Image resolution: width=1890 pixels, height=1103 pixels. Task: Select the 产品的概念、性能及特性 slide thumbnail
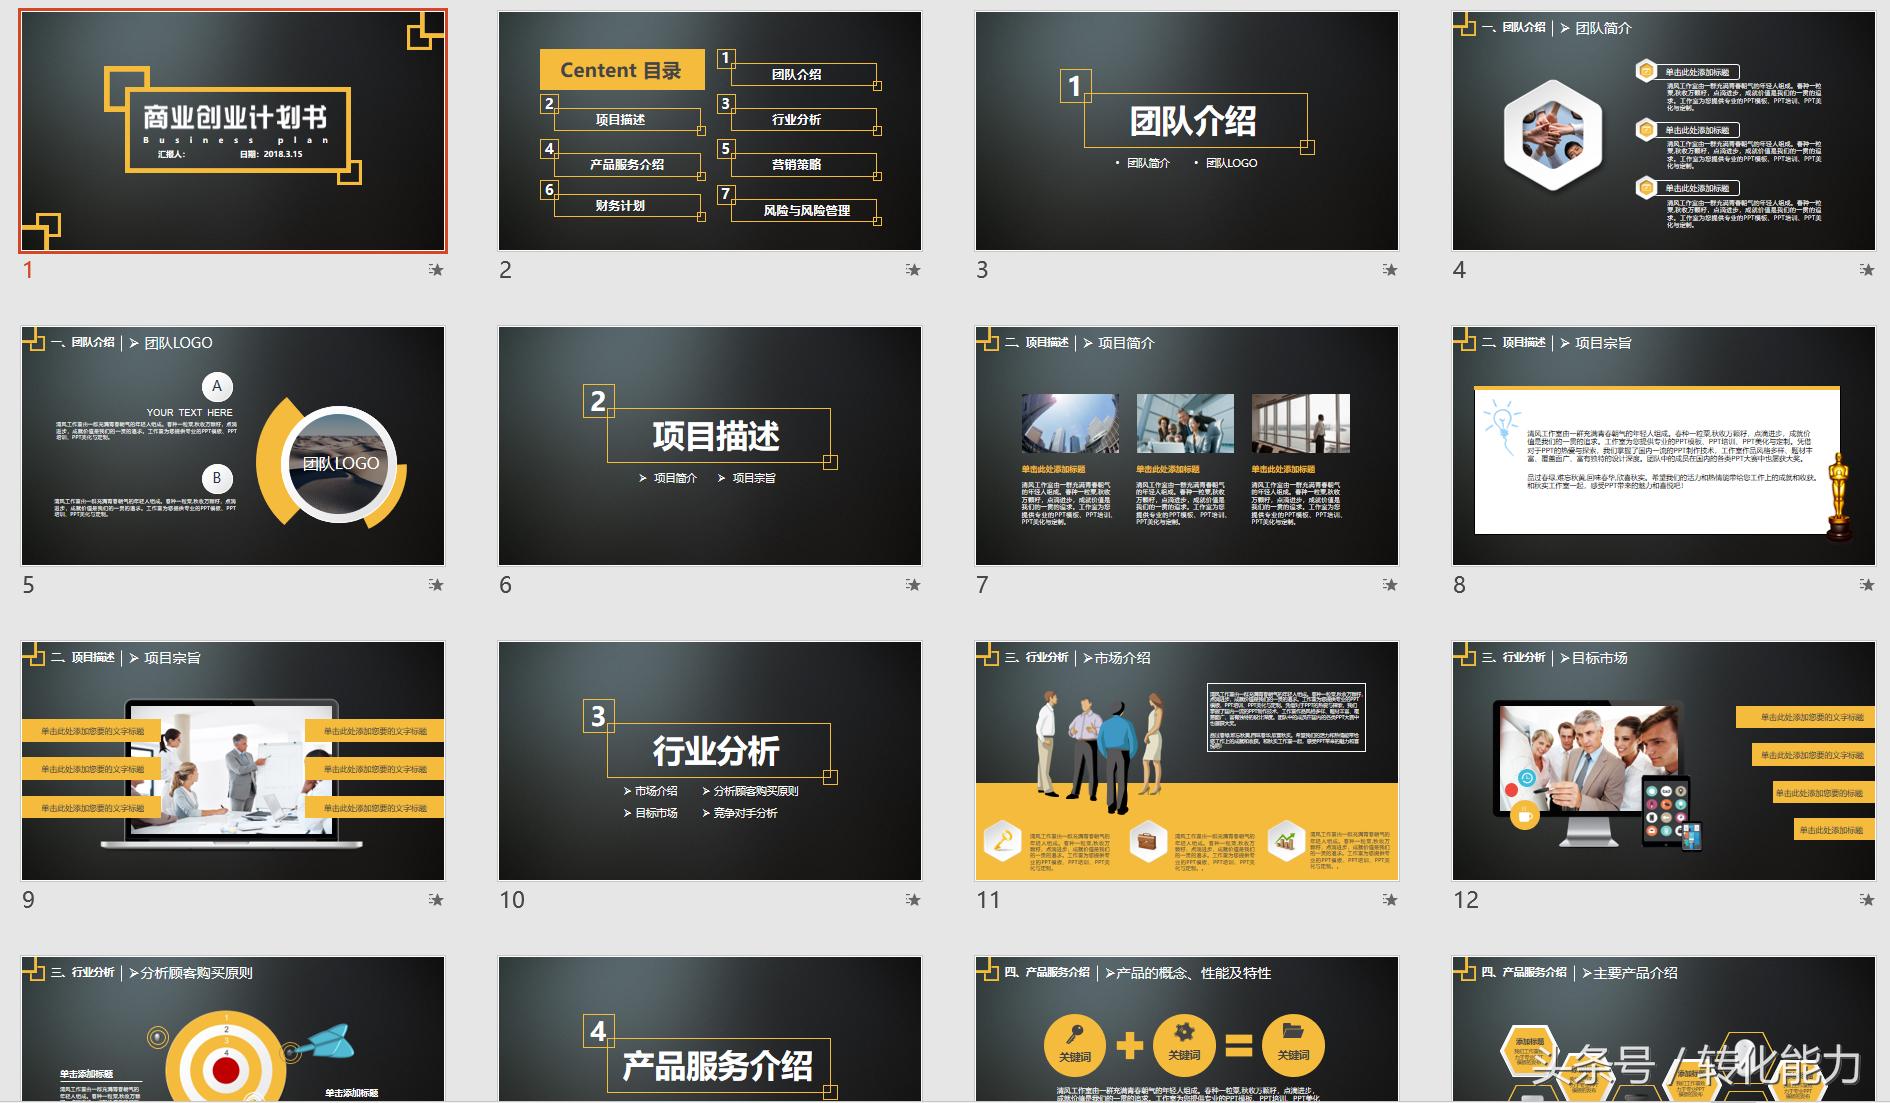[x=1187, y=1029]
